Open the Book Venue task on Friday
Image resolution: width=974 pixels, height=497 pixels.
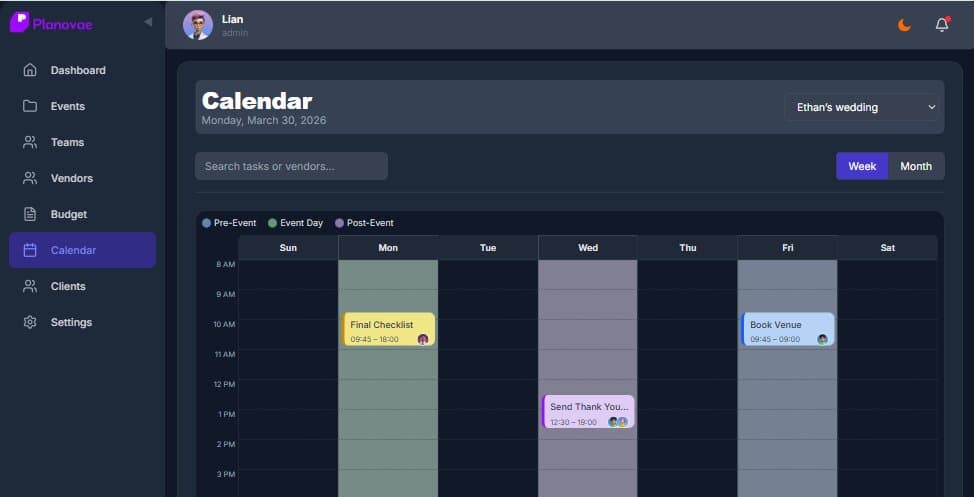(x=788, y=329)
